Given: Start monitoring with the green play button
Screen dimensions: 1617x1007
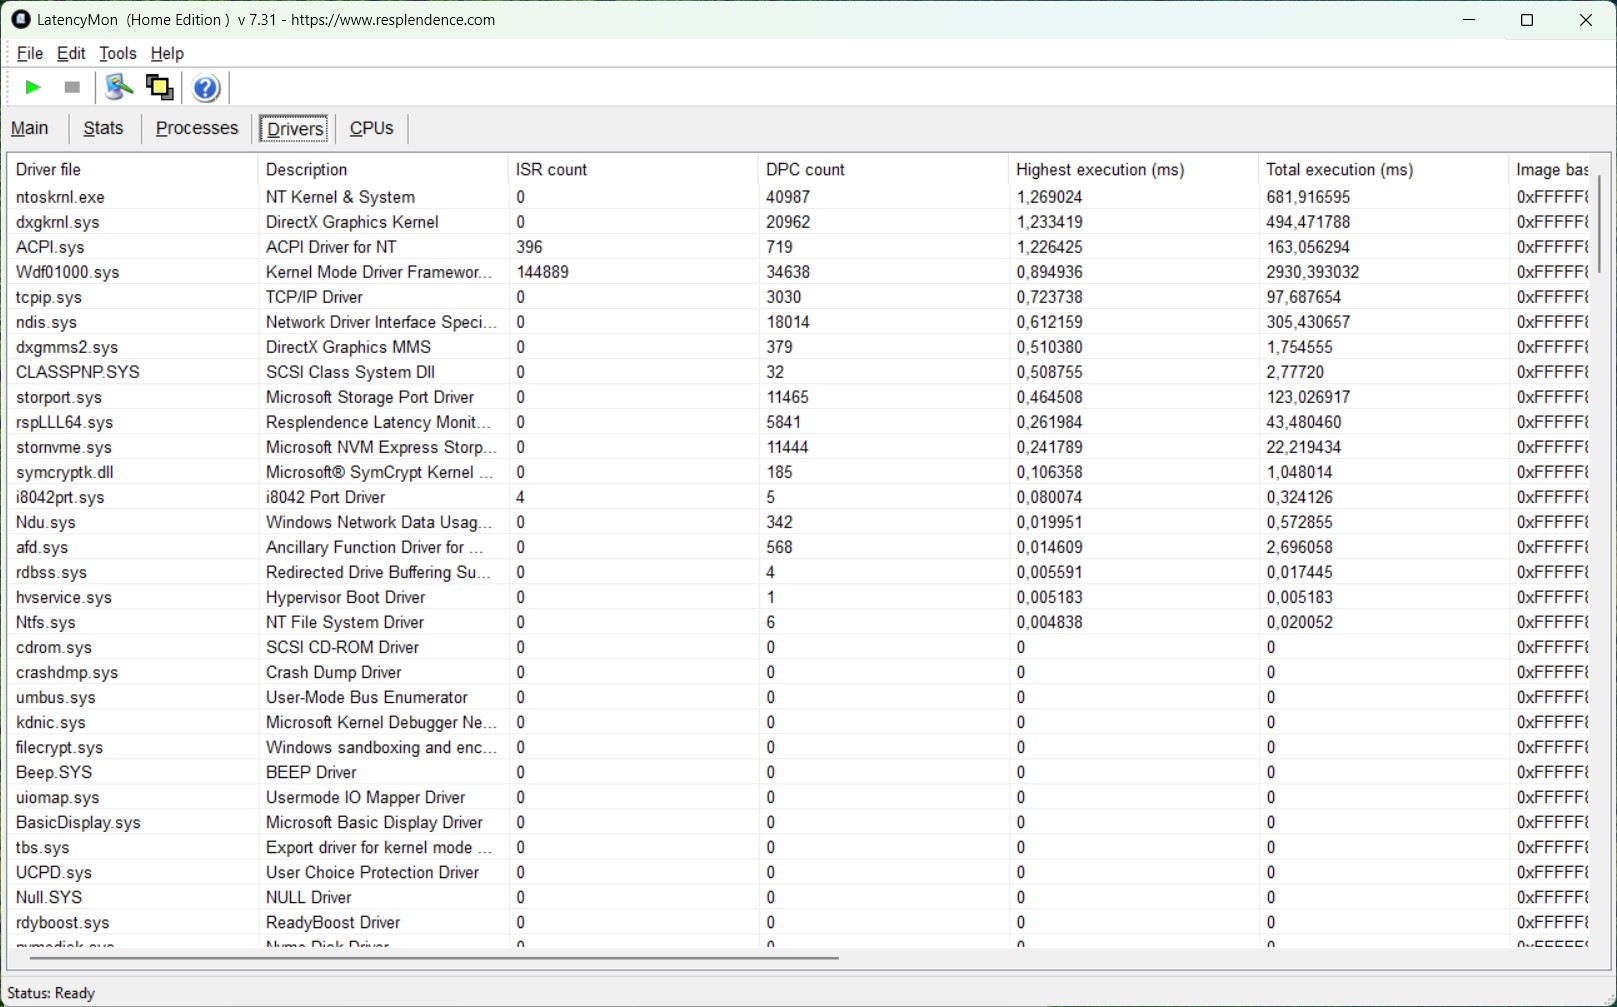Looking at the screenshot, I should pyautogui.click(x=32, y=88).
